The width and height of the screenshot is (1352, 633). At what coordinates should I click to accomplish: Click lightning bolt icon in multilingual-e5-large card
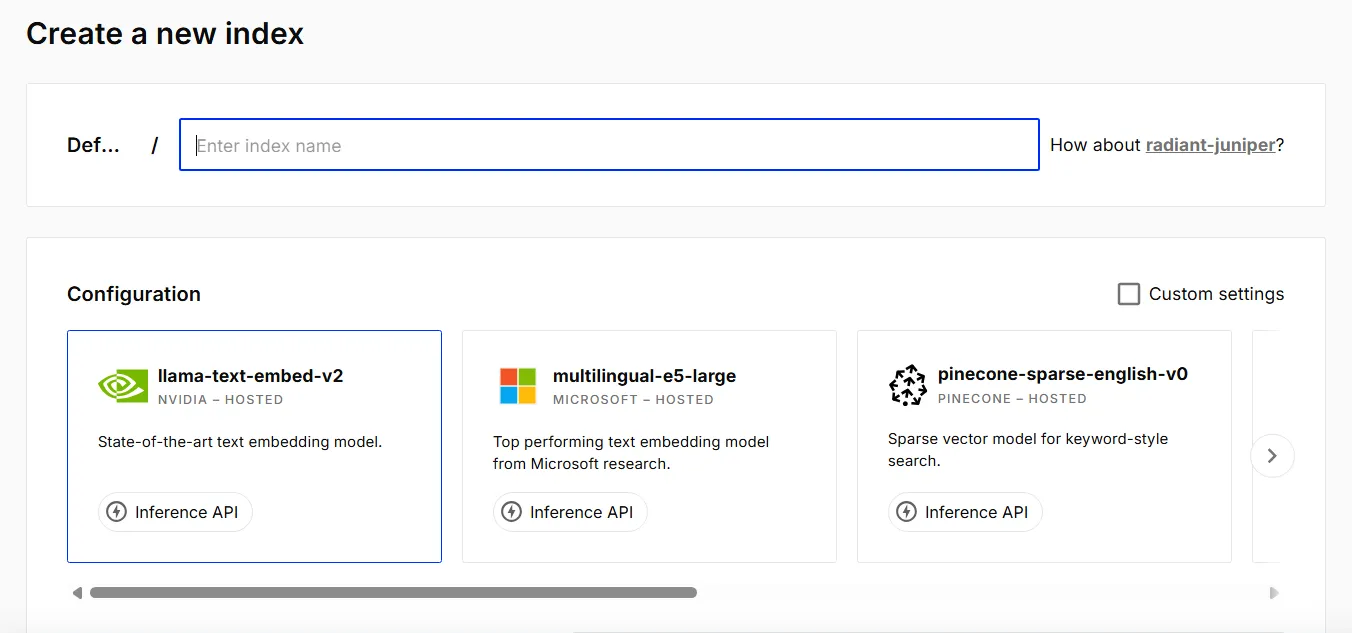click(x=512, y=512)
